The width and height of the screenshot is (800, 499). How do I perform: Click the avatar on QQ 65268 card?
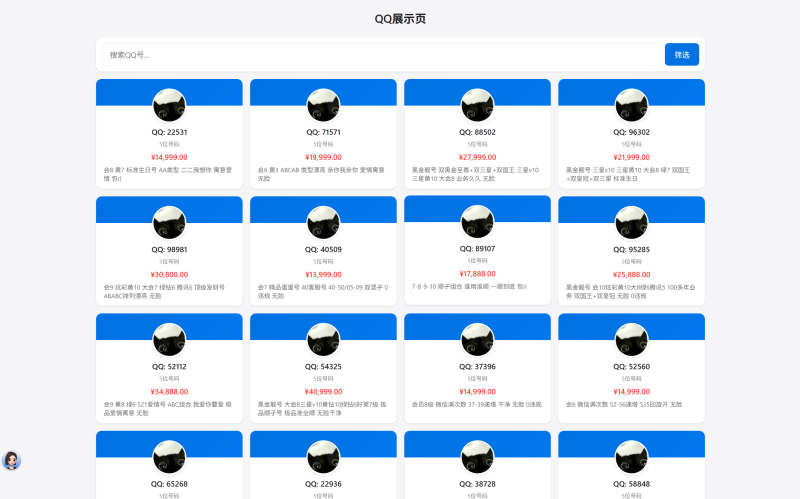coord(169,457)
